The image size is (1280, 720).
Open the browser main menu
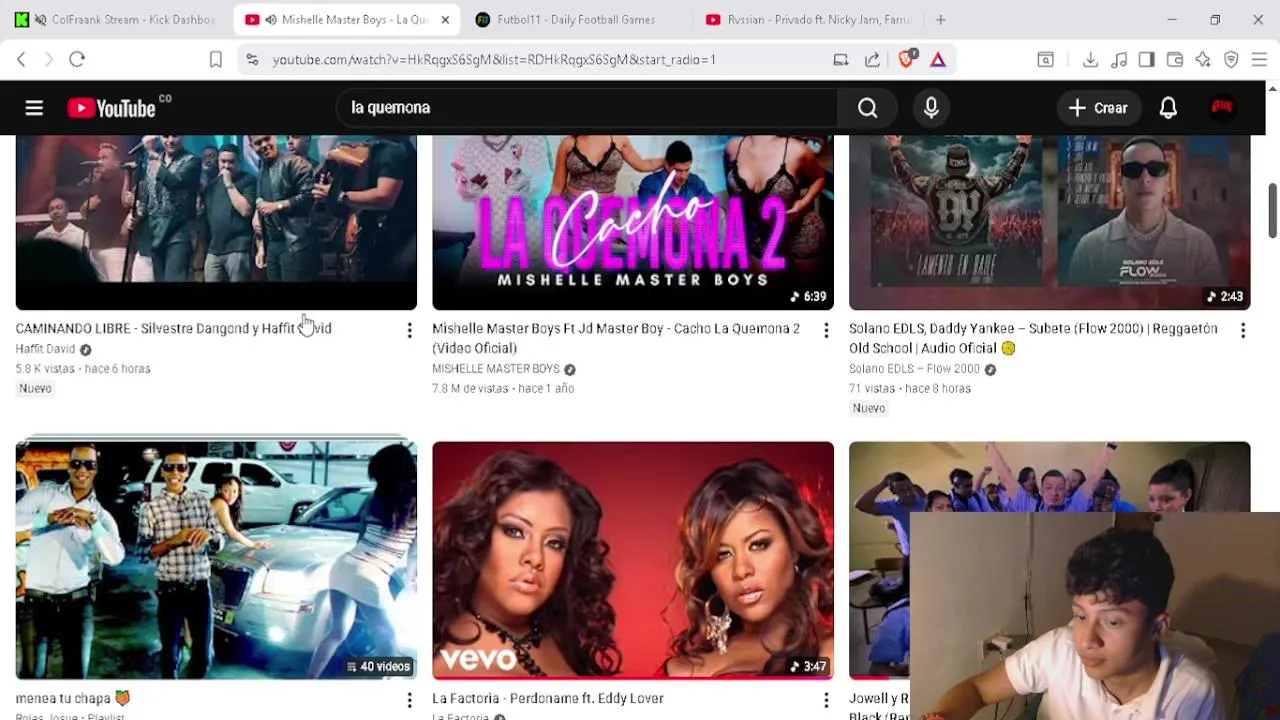pyautogui.click(x=1259, y=60)
